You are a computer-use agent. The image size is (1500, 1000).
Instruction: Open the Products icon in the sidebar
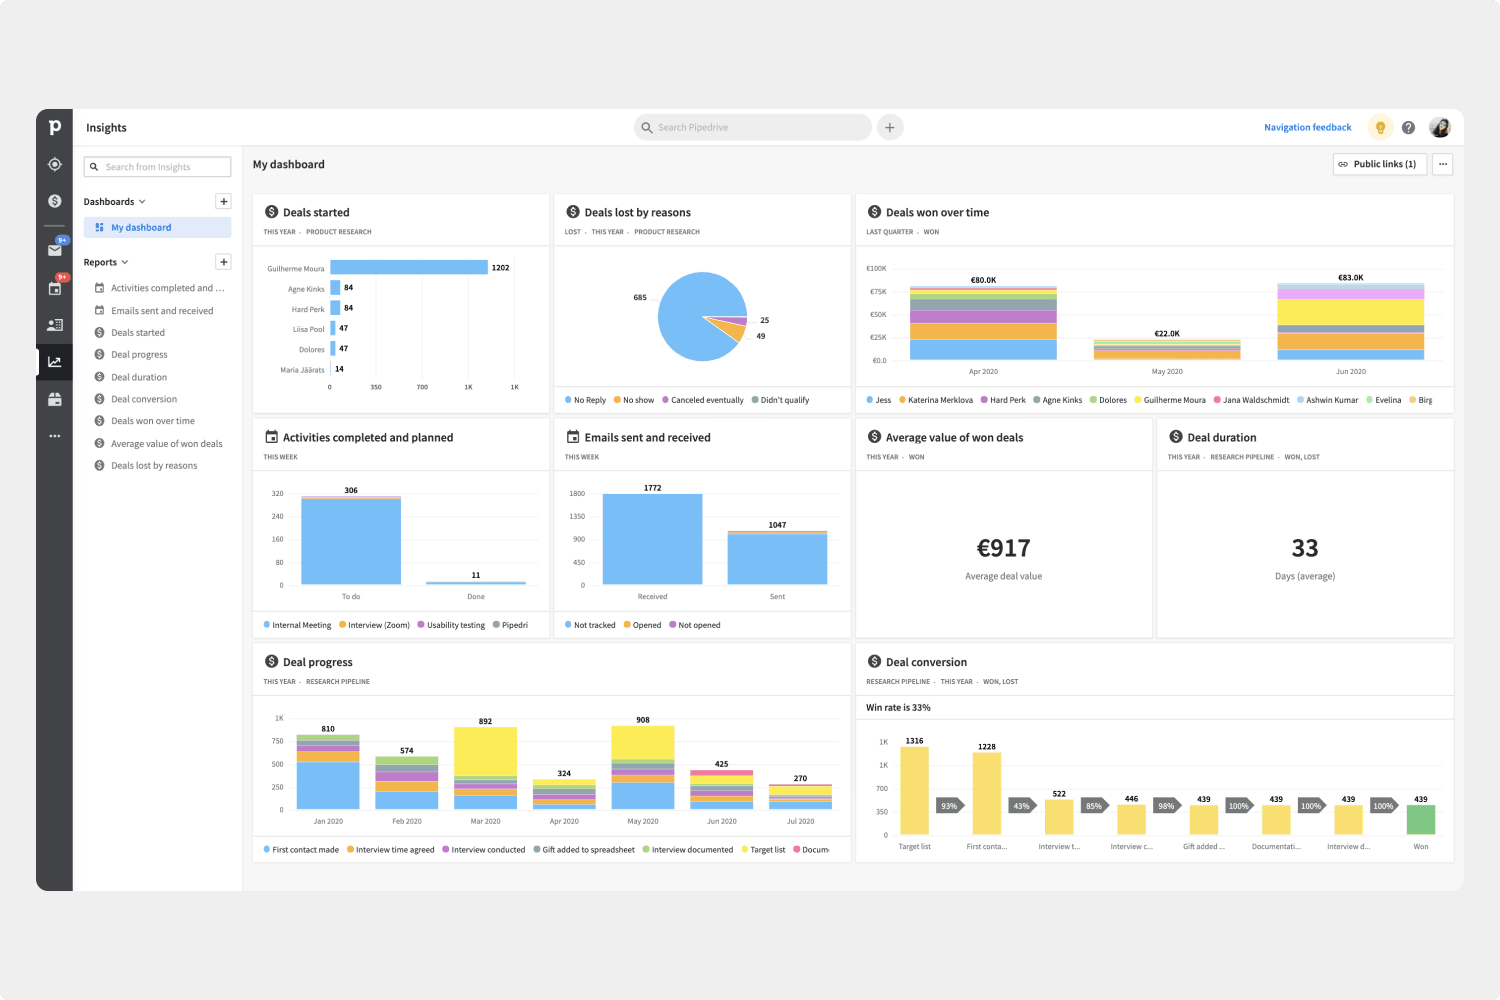[55, 399]
